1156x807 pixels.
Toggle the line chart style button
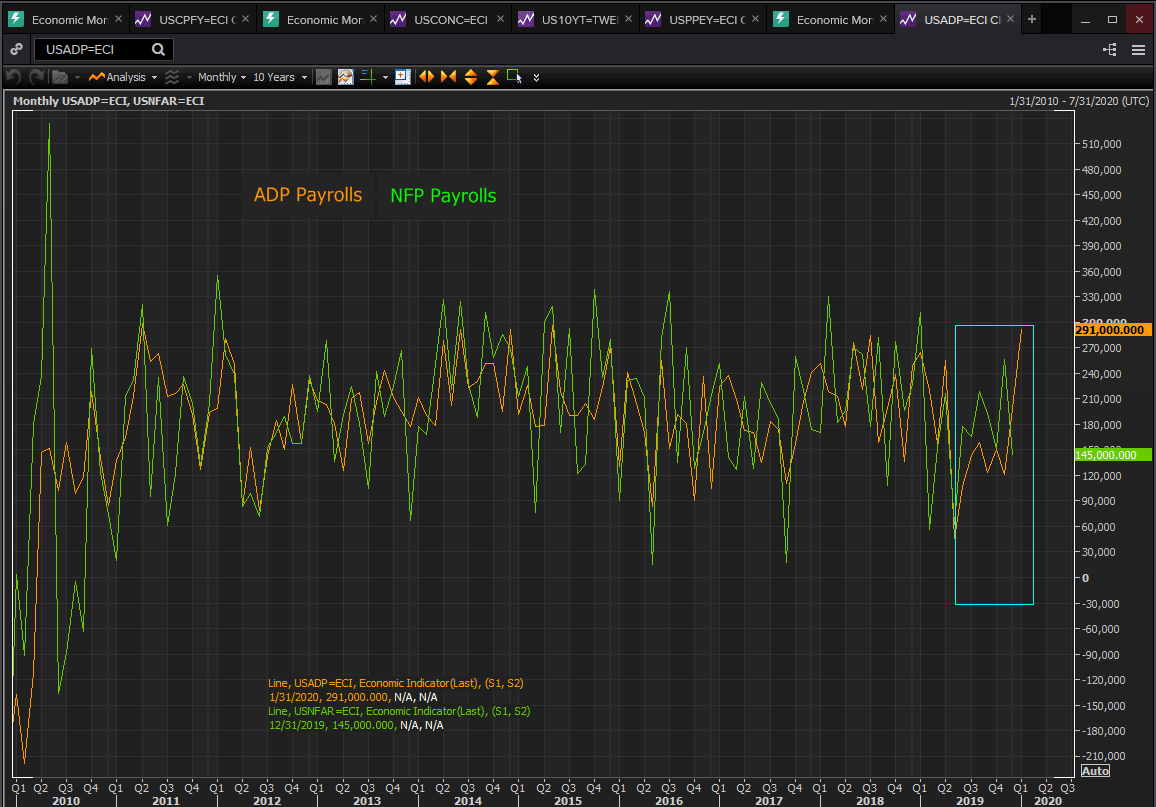point(324,77)
